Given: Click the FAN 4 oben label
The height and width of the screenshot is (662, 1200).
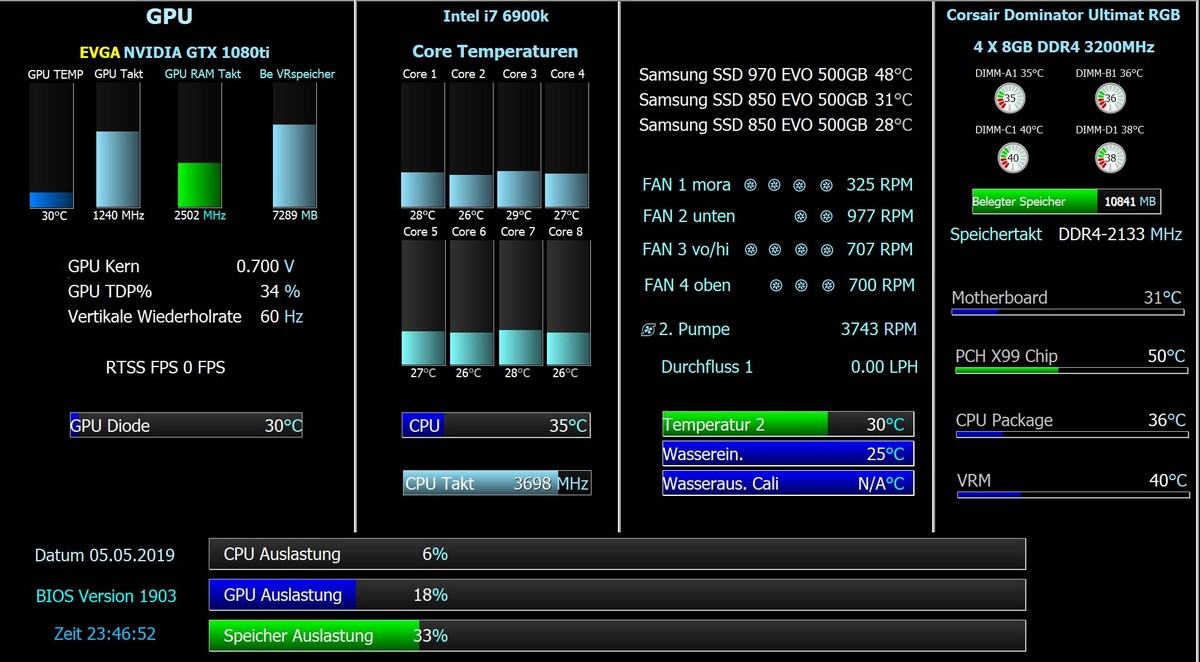Looking at the screenshot, I should (687, 285).
